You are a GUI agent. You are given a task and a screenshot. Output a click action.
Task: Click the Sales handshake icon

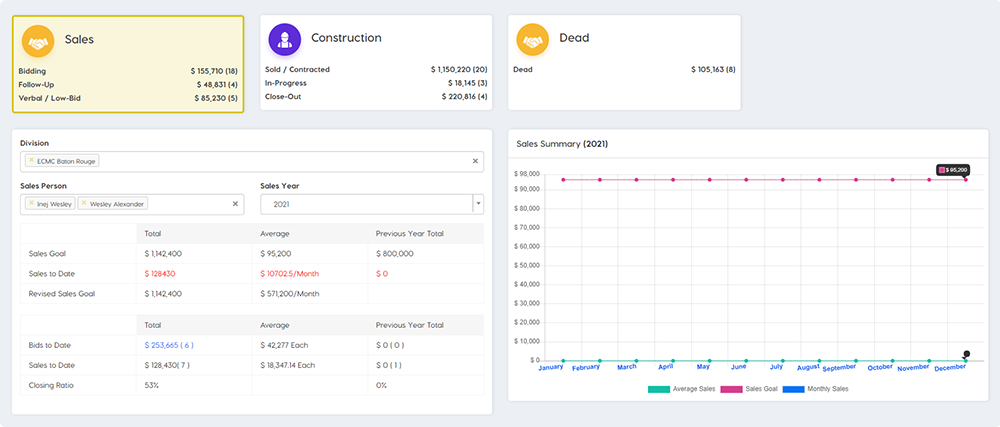39,41
